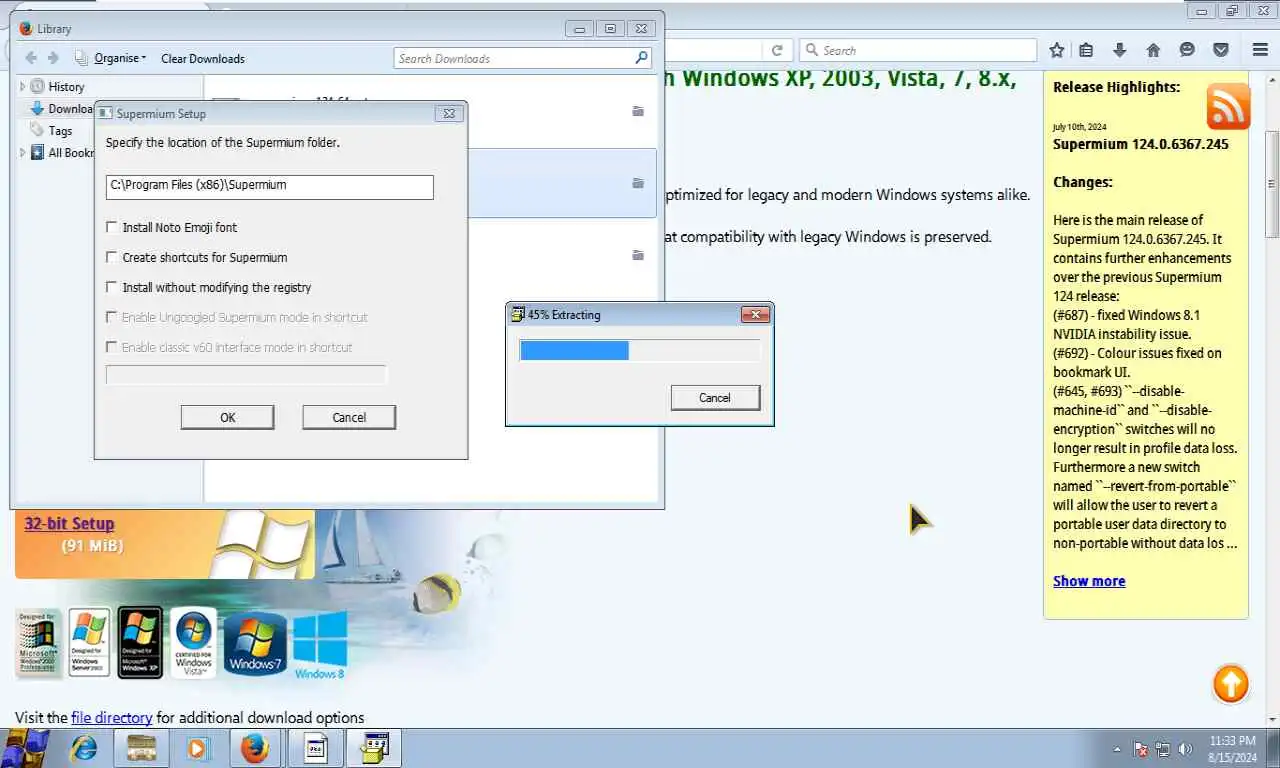
Task: Click Cancel in Supermium Setup dialog
Action: click(349, 417)
